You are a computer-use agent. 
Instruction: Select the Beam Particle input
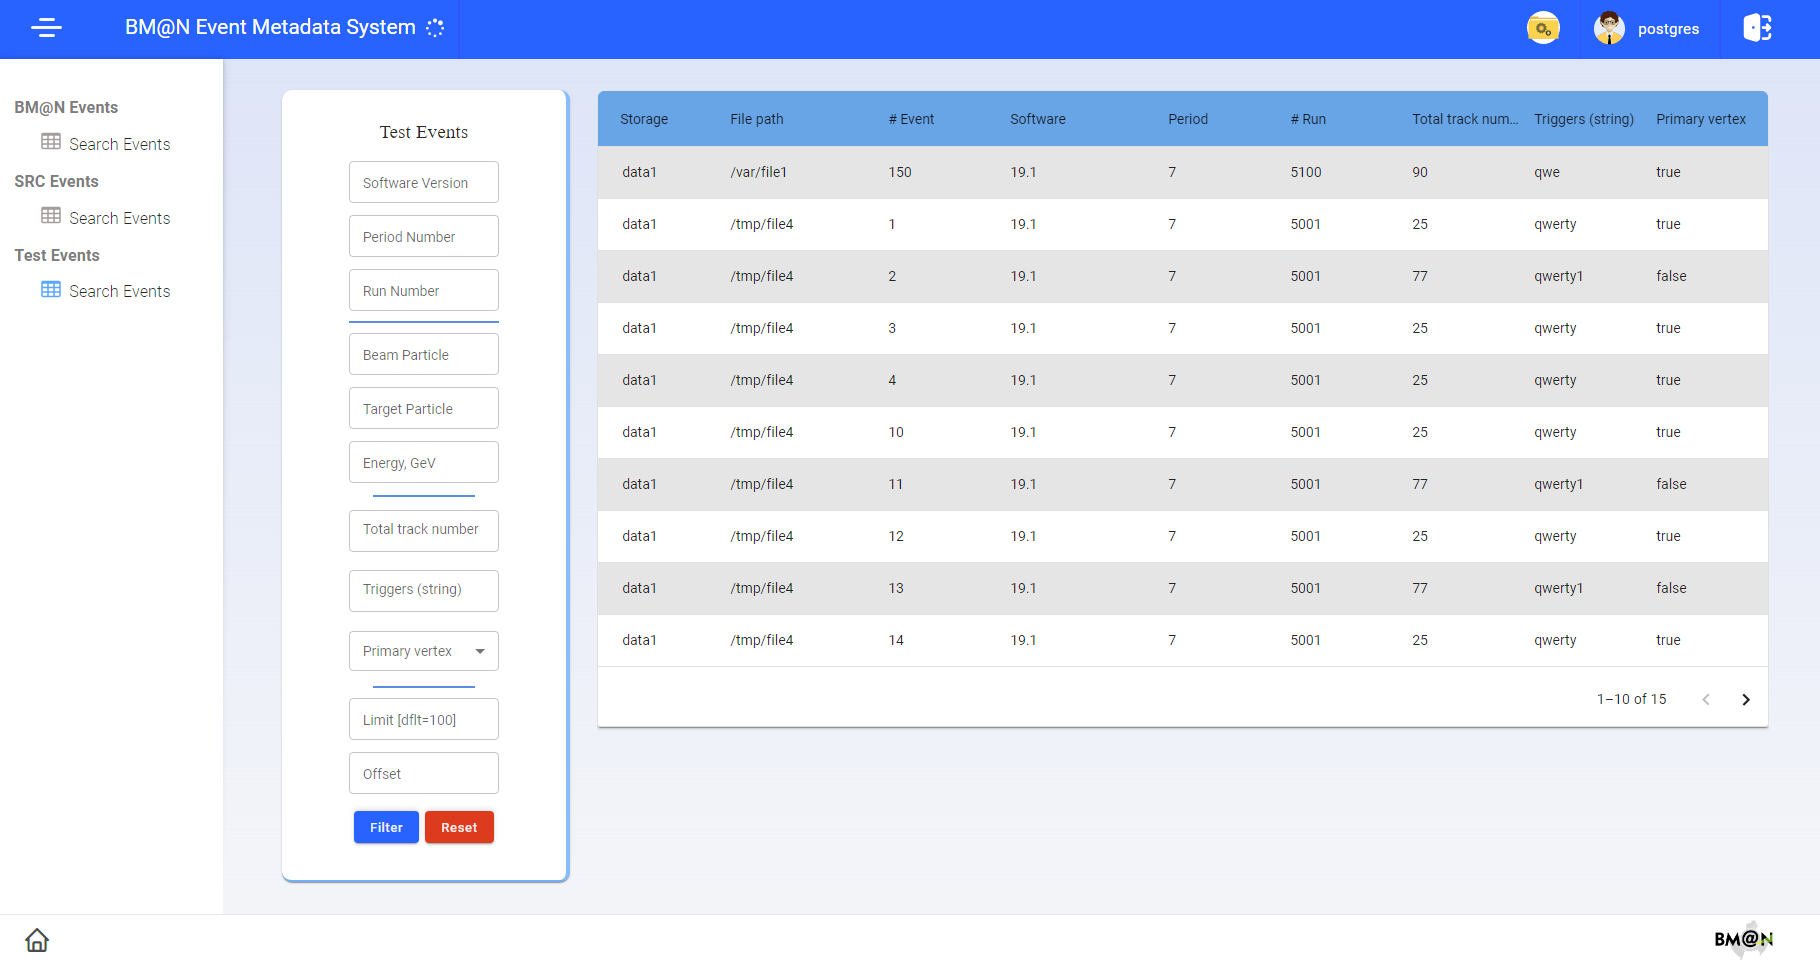tap(424, 355)
